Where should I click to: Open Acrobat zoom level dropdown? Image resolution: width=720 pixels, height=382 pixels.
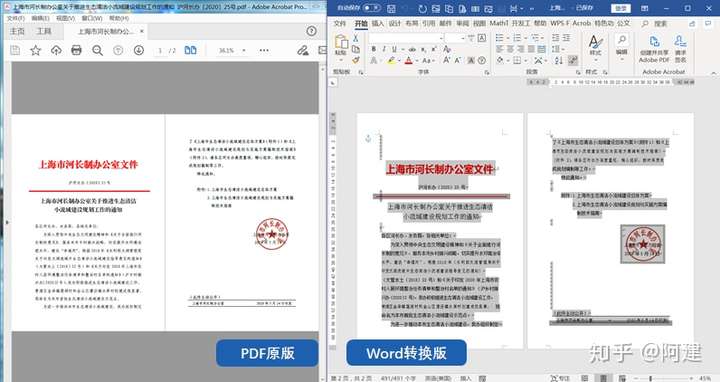244,50
